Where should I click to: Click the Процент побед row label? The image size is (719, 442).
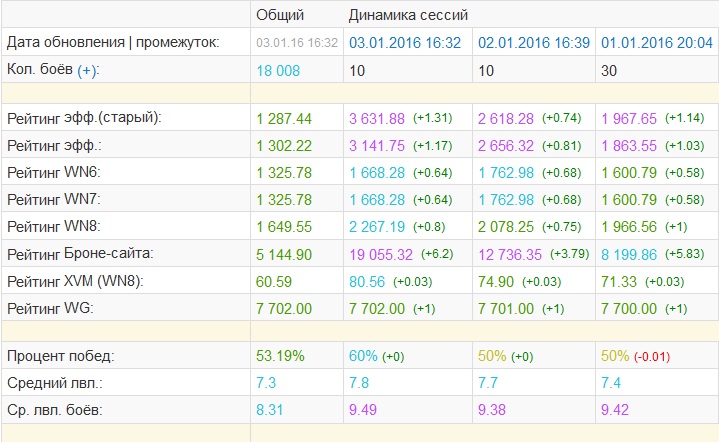coord(61,356)
